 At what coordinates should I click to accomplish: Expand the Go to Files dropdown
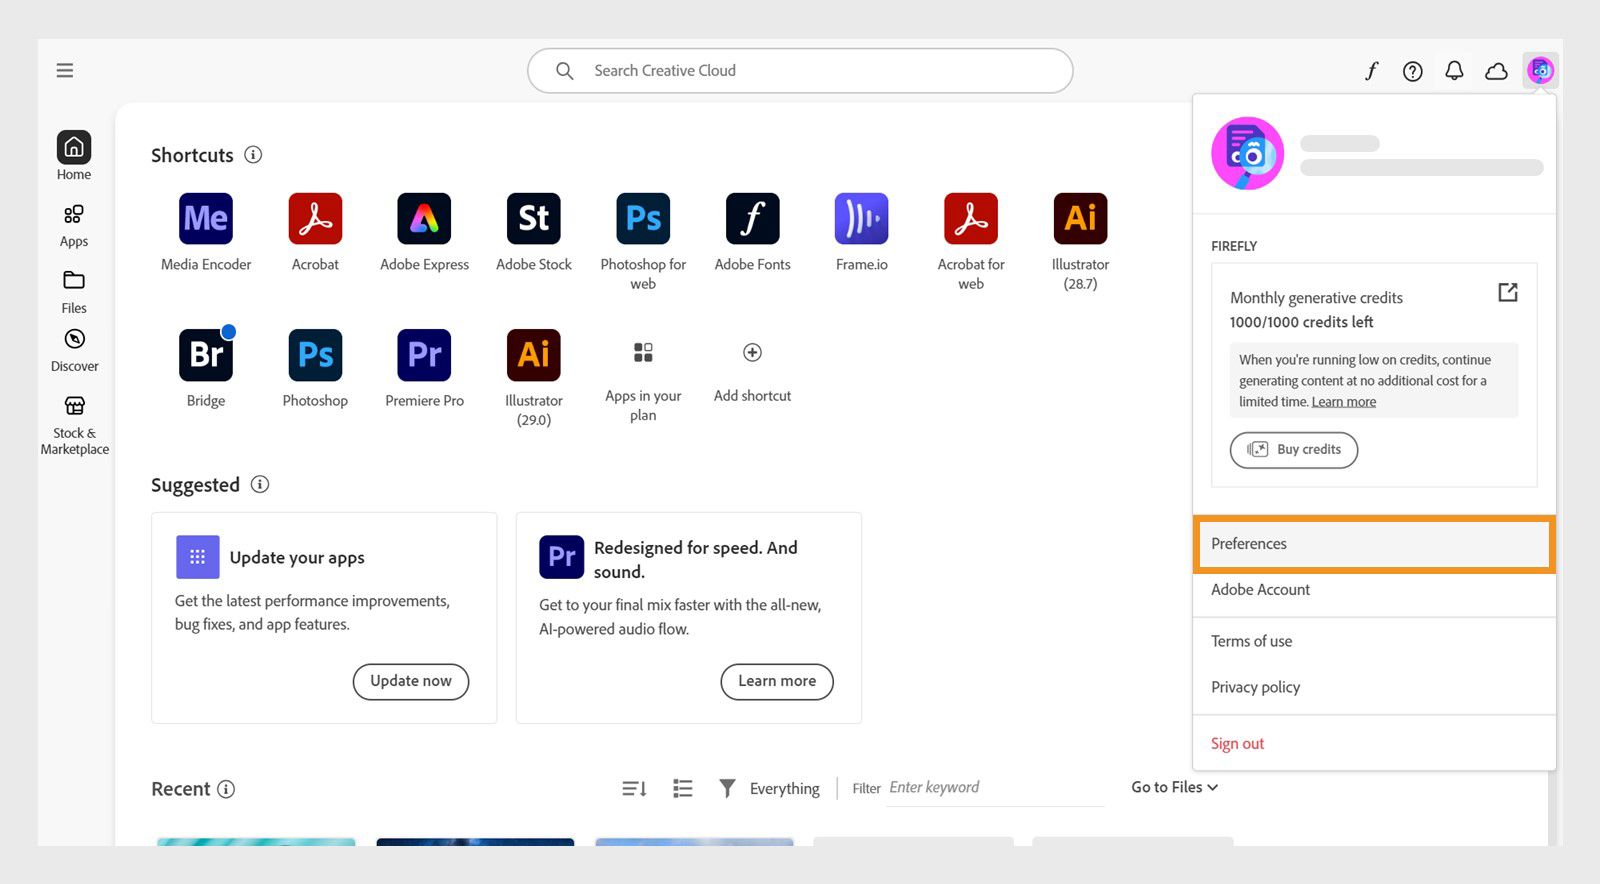1175,787
